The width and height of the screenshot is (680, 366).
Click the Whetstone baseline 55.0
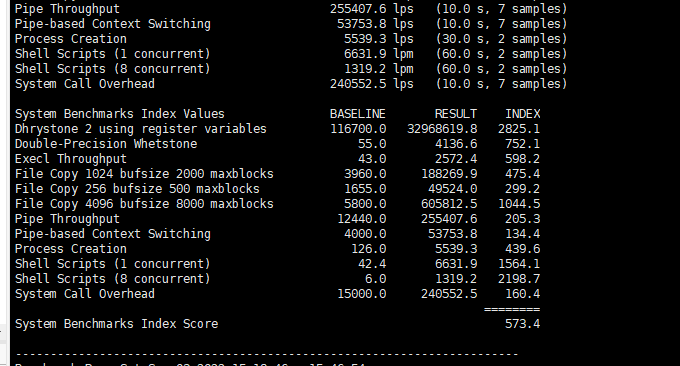372,144
